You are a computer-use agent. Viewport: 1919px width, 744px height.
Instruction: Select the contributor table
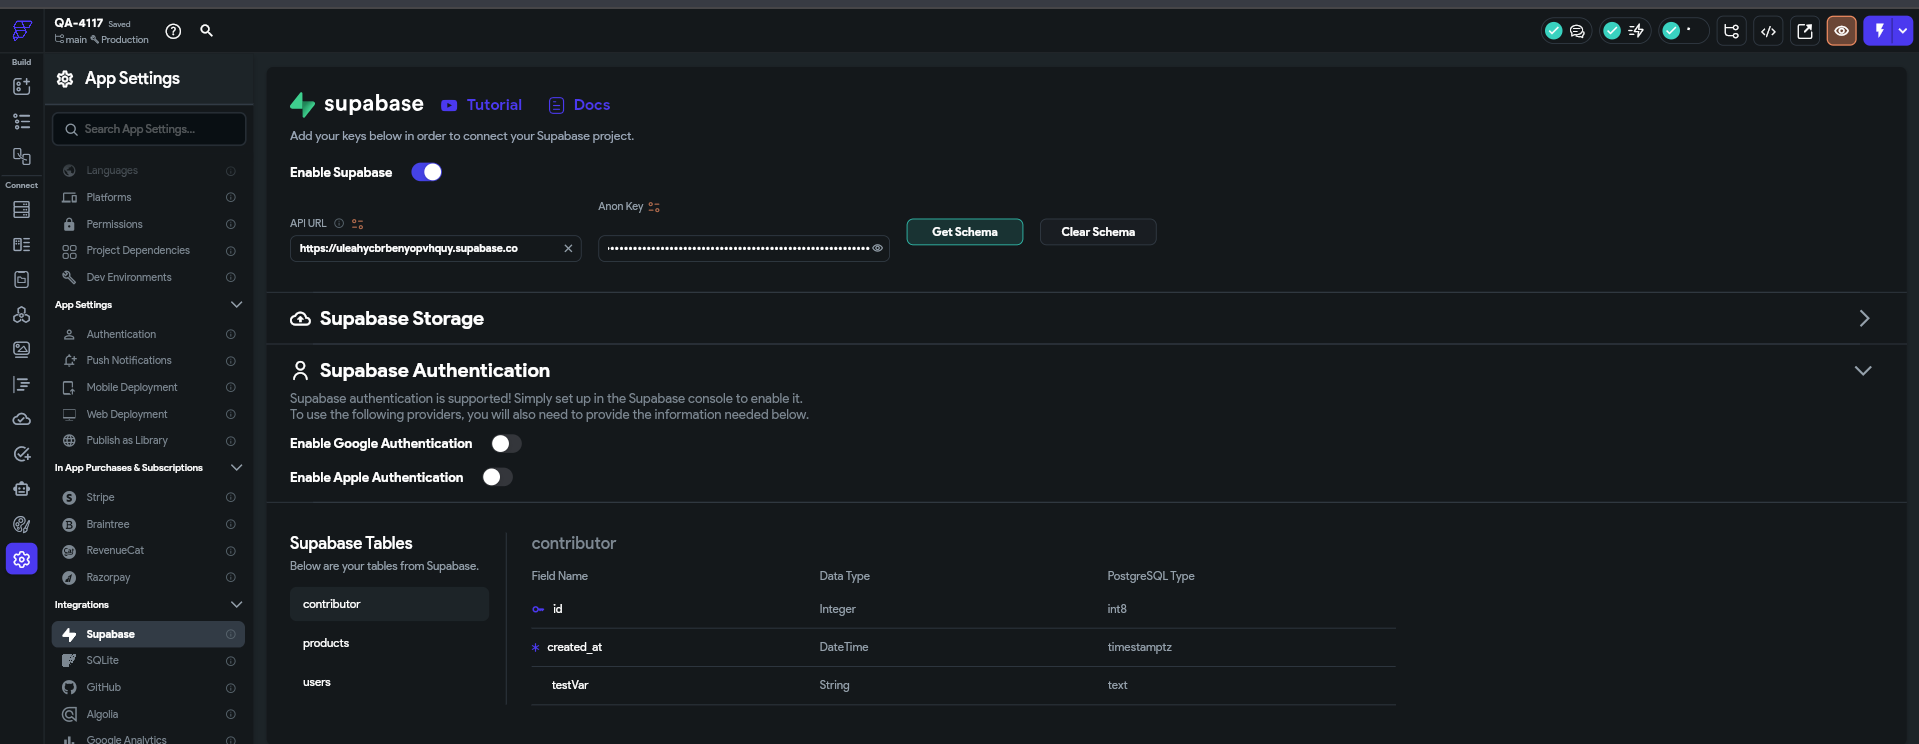coord(389,604)
